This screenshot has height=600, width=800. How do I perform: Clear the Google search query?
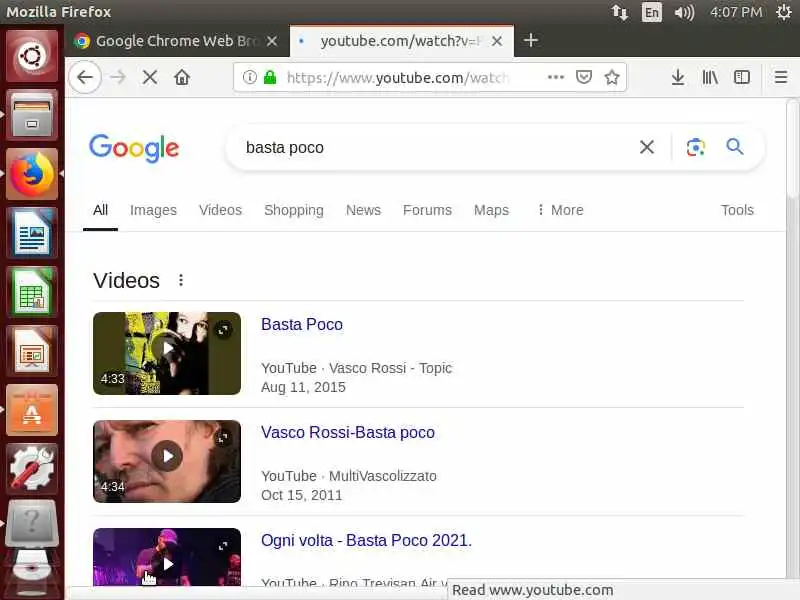646,147
